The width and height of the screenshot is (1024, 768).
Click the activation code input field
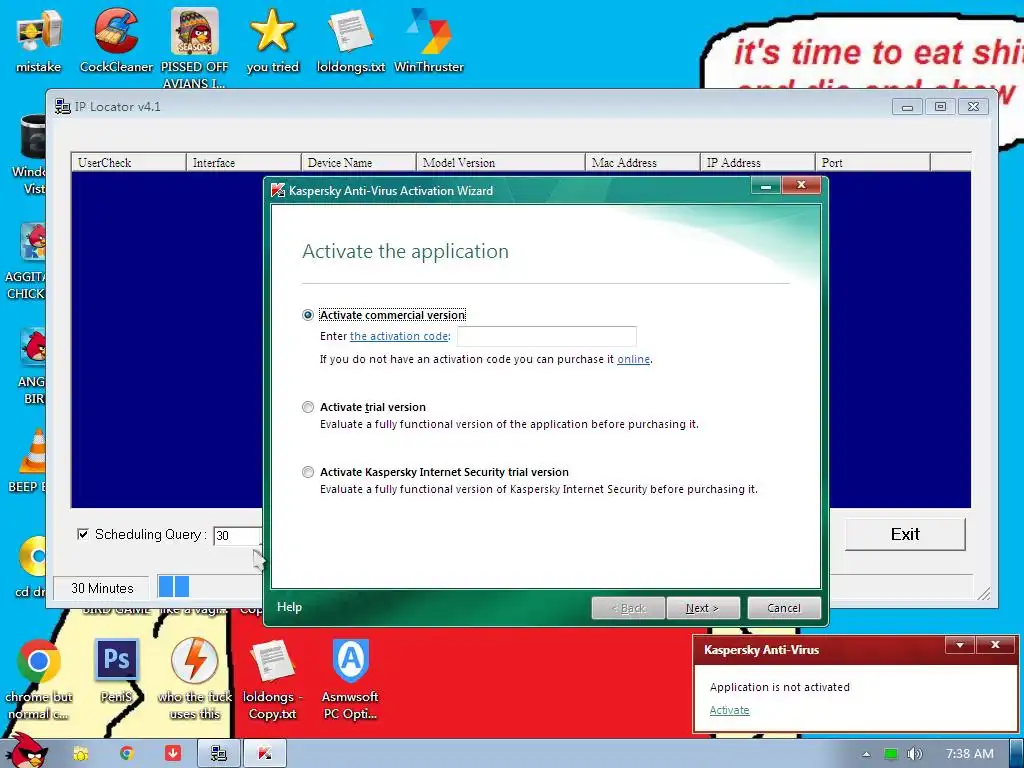547,336
